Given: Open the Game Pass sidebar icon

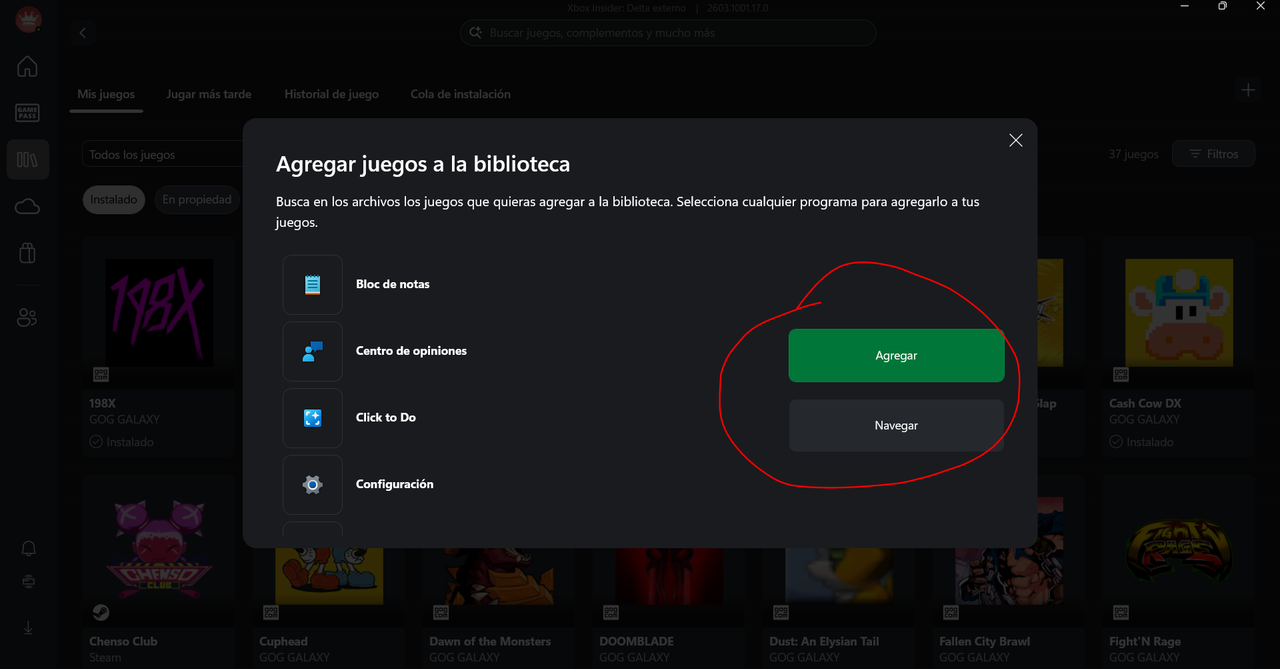Looking at the screenshot, I should coord(27,113).
